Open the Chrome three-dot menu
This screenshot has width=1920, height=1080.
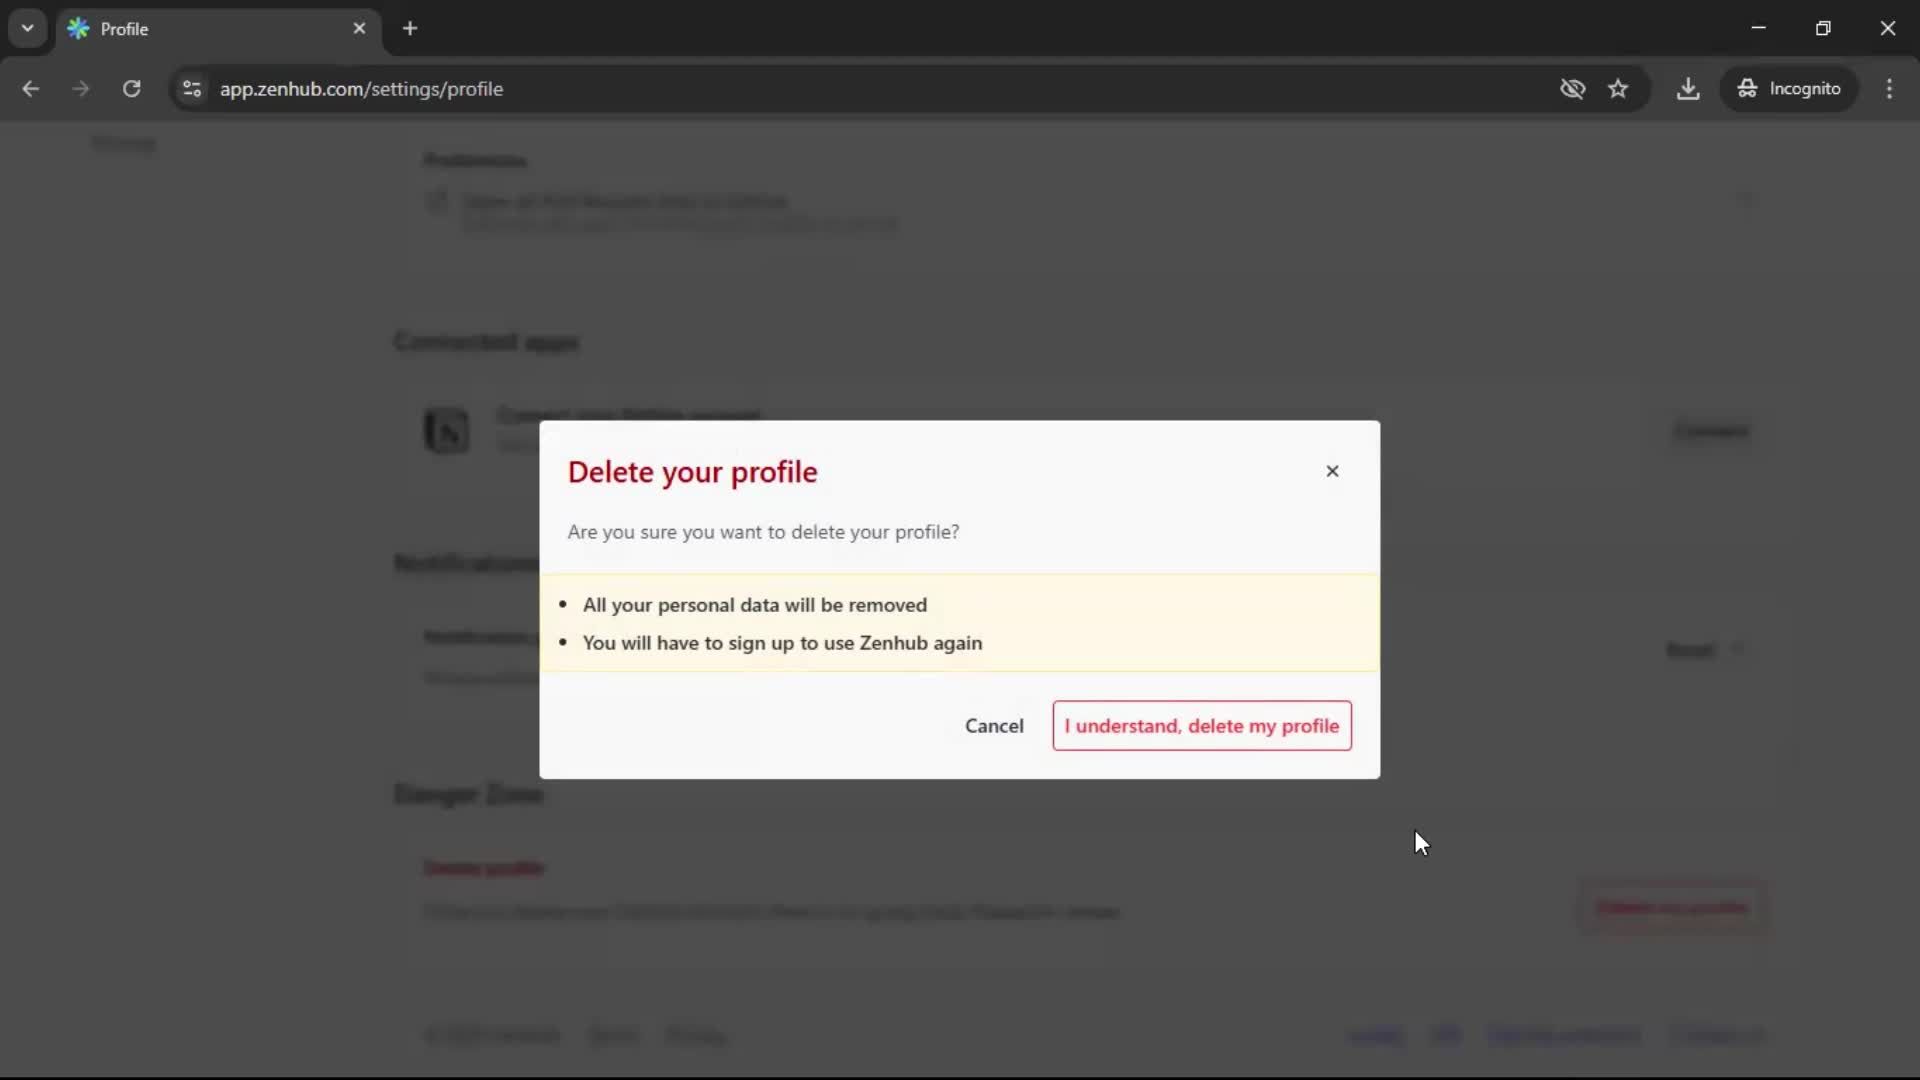click(1889, 89)
